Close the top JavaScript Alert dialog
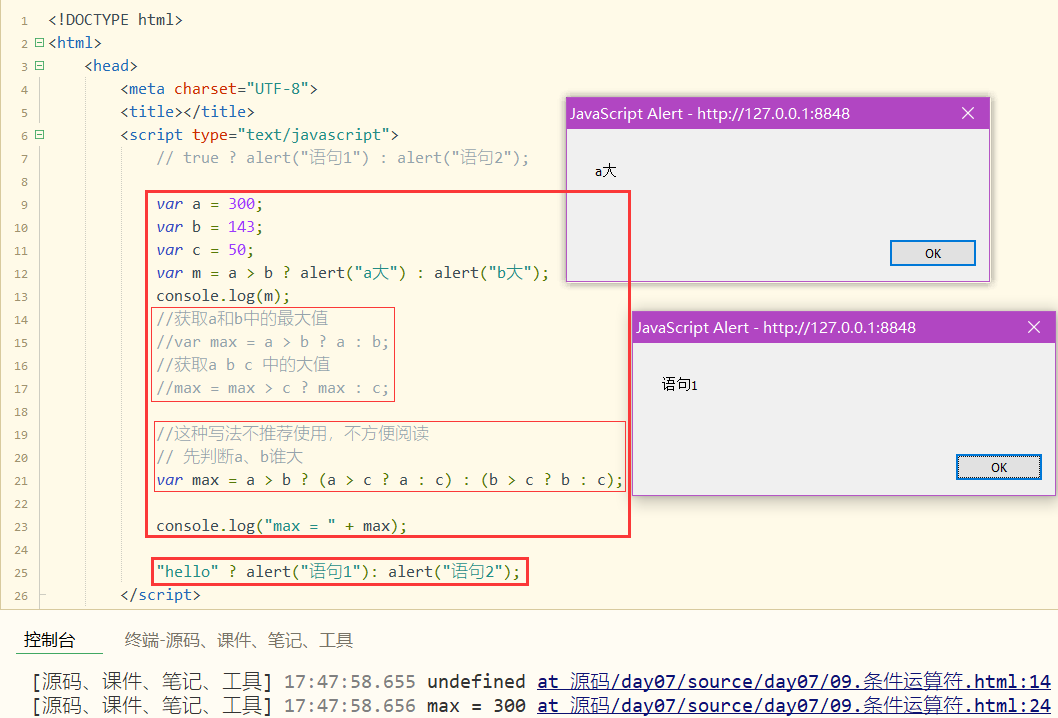 [x=967, y=113]
